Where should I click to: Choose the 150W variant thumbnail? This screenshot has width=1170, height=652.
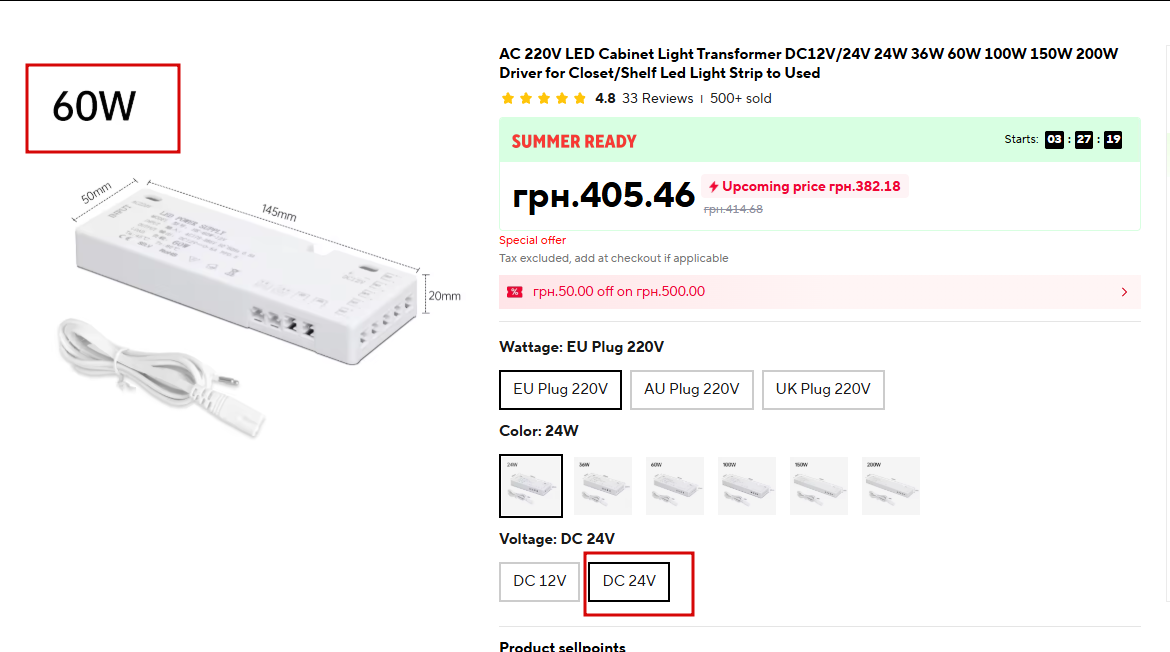819,486
